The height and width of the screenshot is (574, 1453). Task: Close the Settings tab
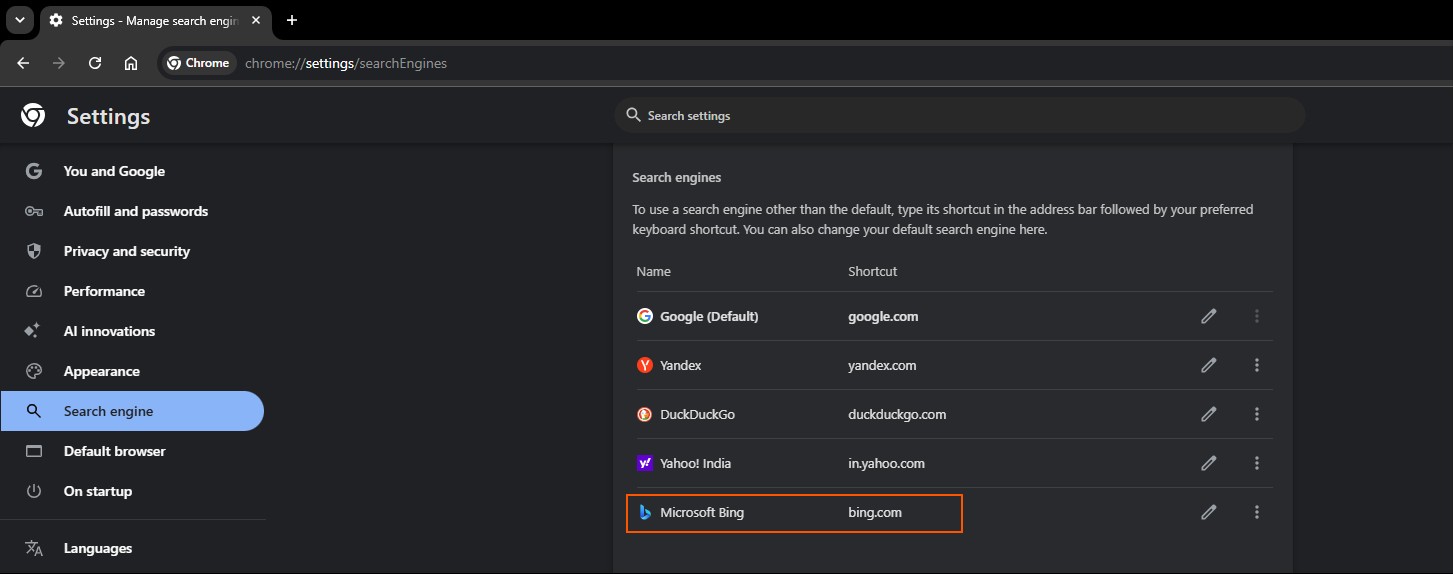click(x=257, y=20)
